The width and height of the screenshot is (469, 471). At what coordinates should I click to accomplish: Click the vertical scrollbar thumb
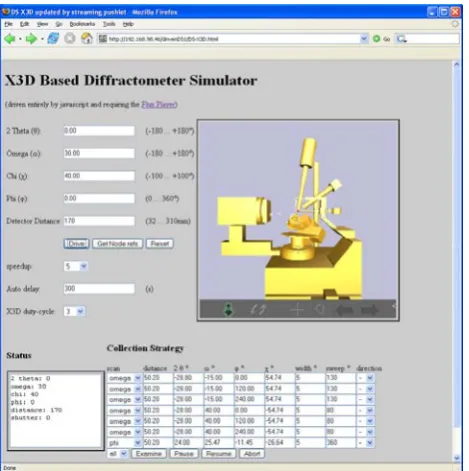click(x=457, y=248)
